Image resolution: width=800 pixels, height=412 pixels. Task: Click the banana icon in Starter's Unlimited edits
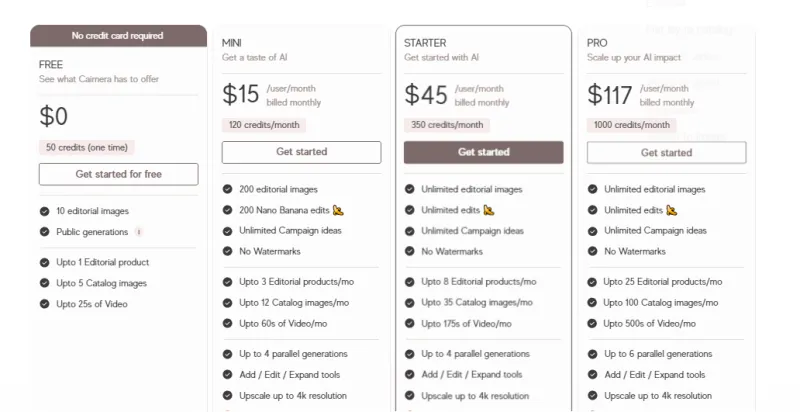489,210
